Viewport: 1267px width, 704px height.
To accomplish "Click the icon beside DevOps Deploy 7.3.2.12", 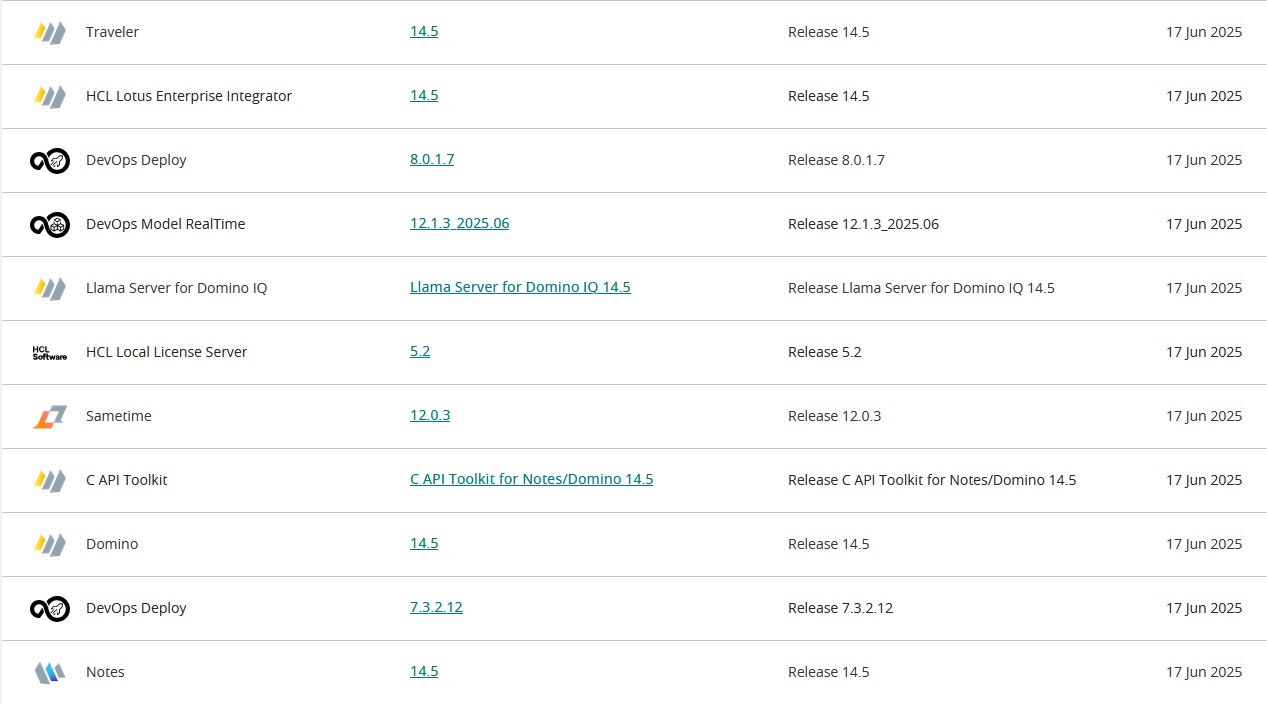I will pos(49,608).
